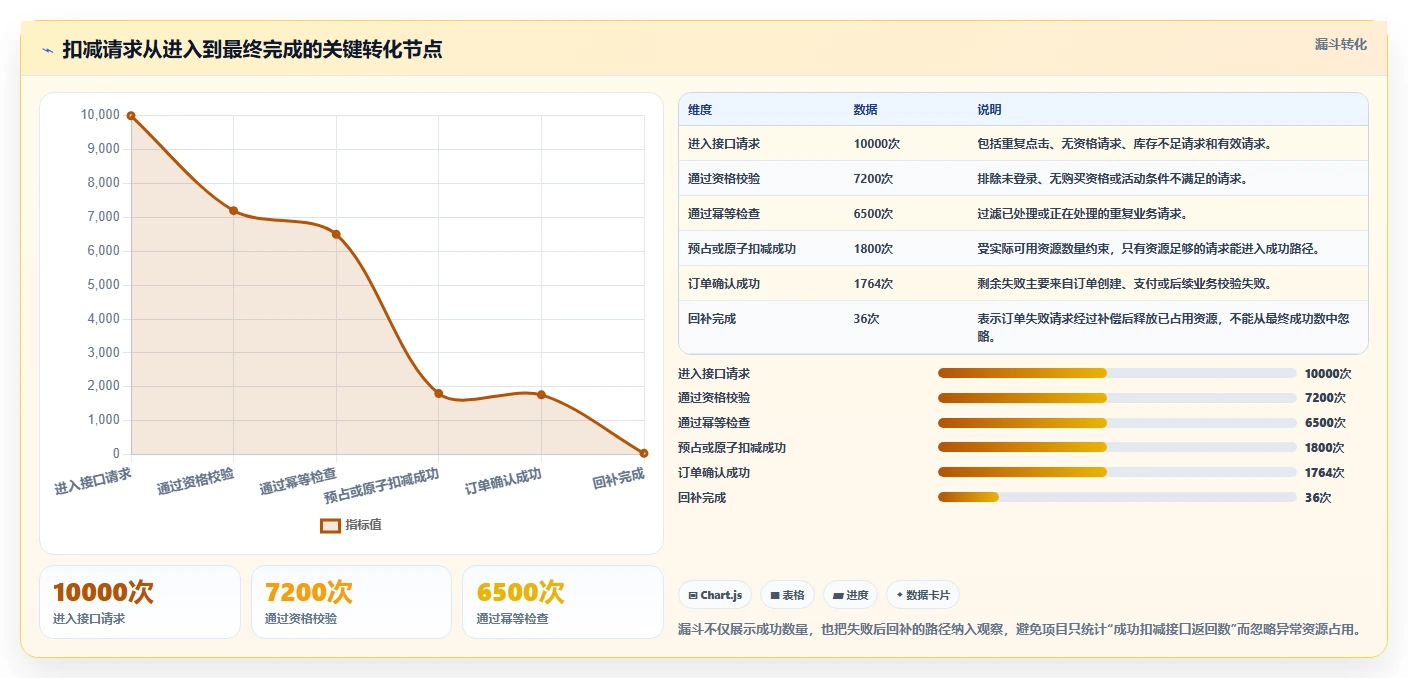This screenshot has width=1408, height=678.
Task: Open the 10000次 进入接口请求 data card
Action: 140,602
